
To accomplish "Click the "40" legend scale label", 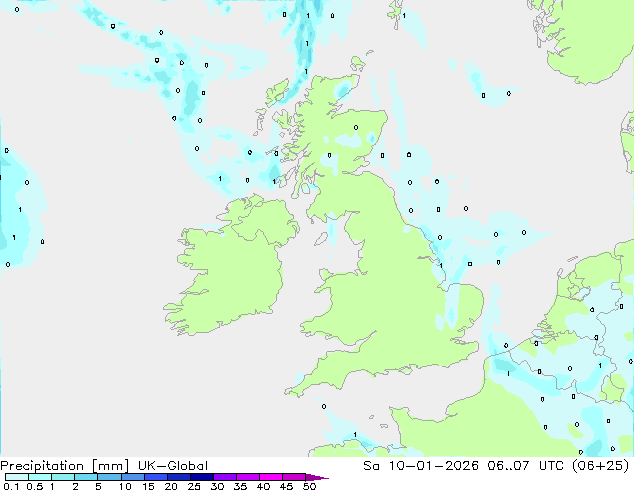I will [x=263, y=486].
